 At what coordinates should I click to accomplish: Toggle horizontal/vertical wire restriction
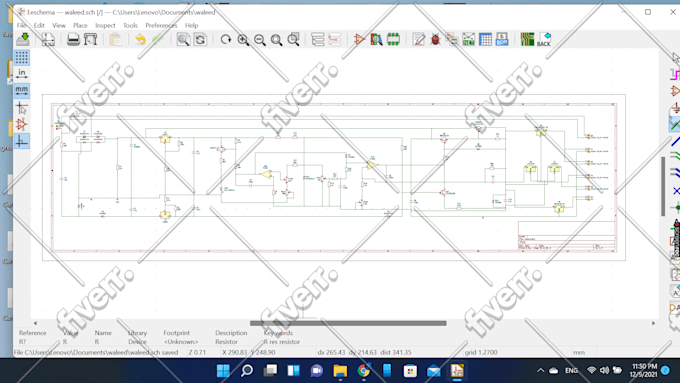click(22, 141)
